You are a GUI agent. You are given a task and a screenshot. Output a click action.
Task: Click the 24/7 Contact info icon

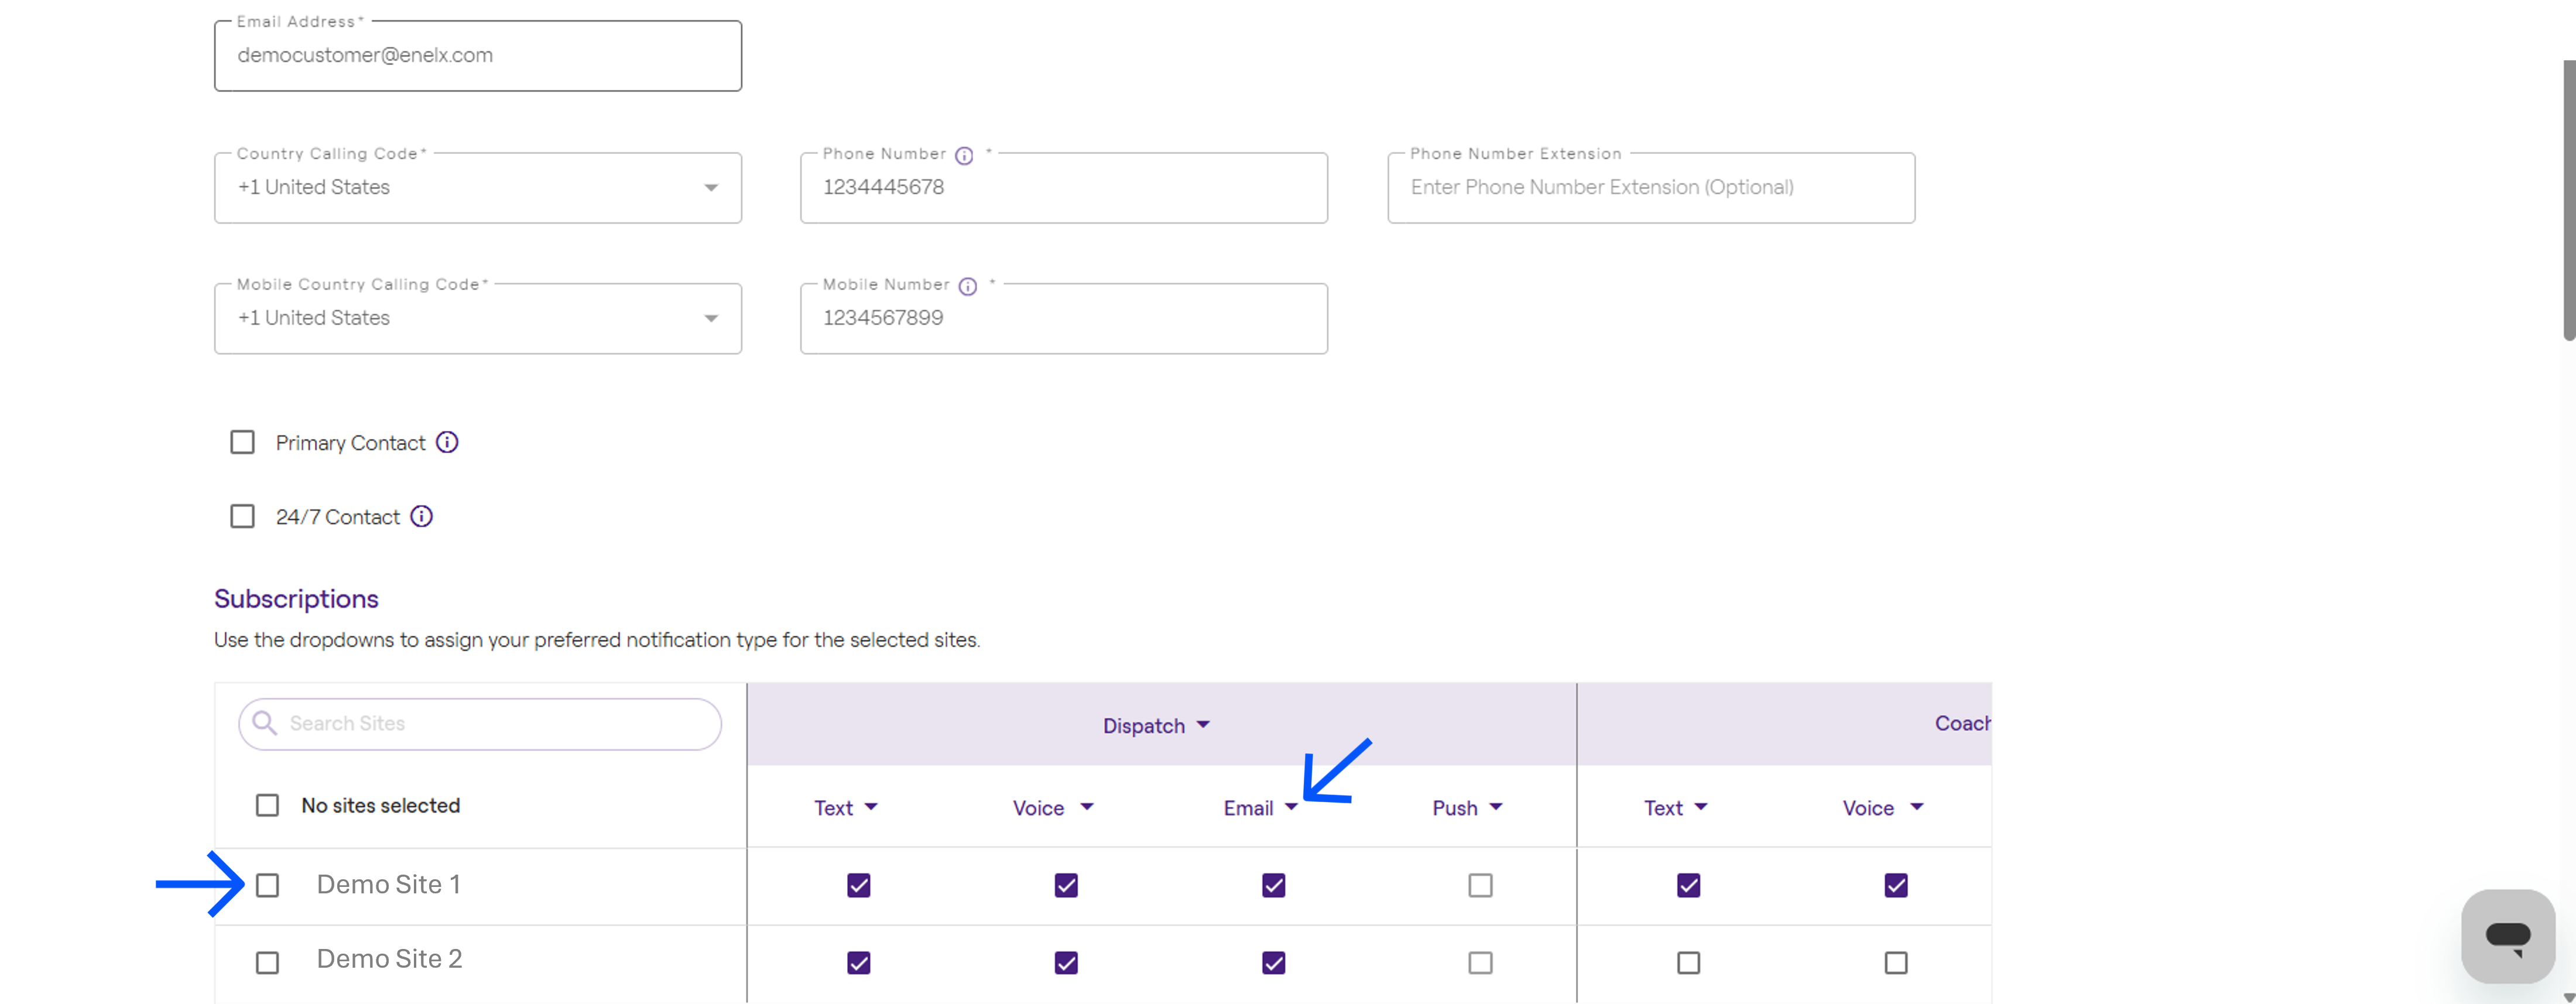point(422,516)
